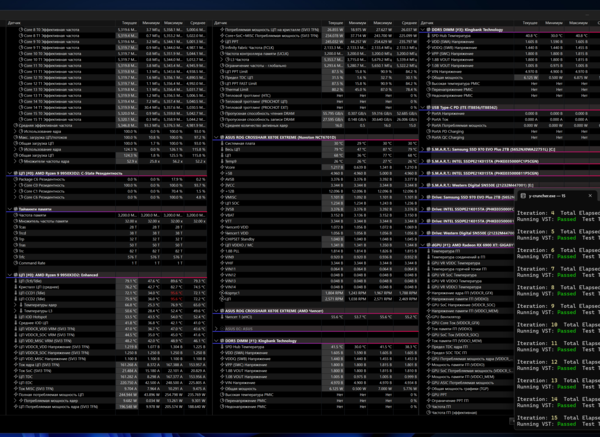Select the Среднее количество активных ядер row
This screenshot has height=437, width=600.
point(316,125)
